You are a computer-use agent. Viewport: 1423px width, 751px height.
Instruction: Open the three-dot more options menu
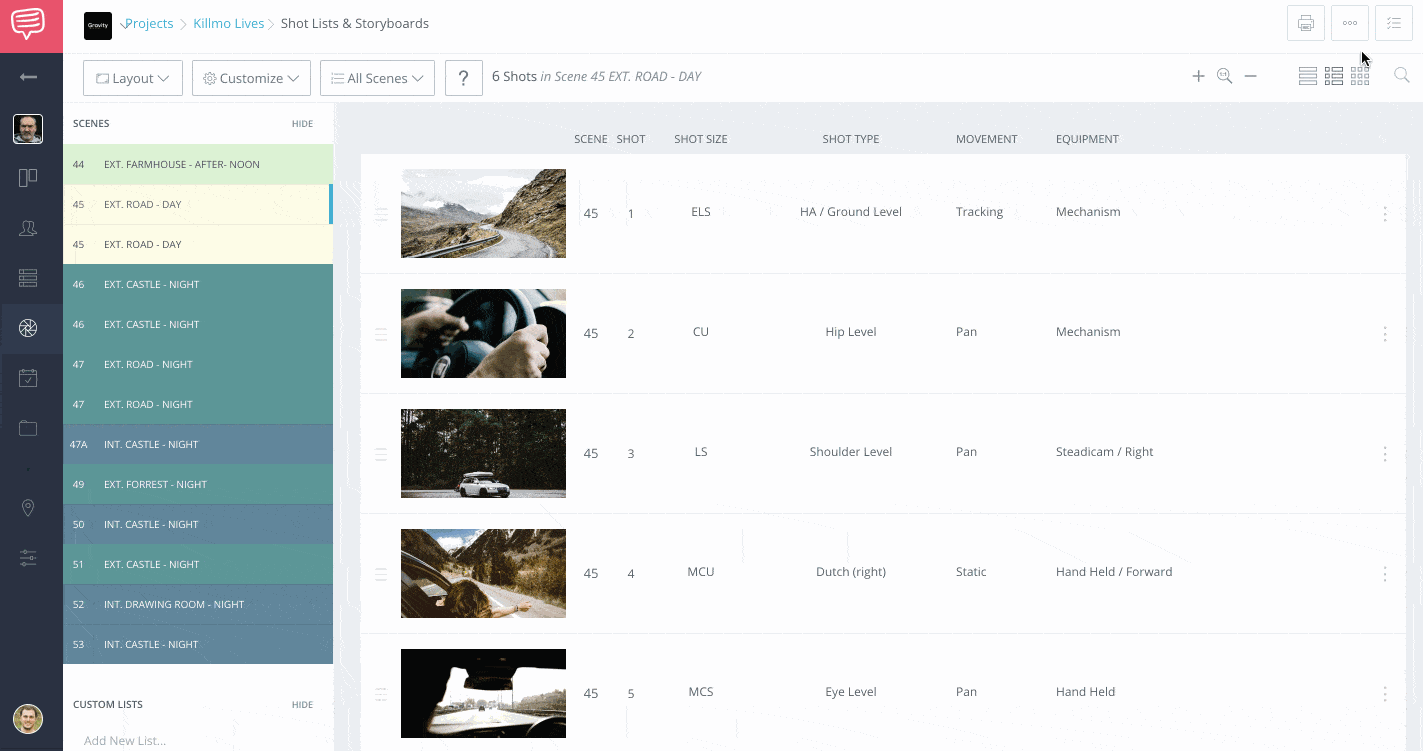click(1349, 22)
